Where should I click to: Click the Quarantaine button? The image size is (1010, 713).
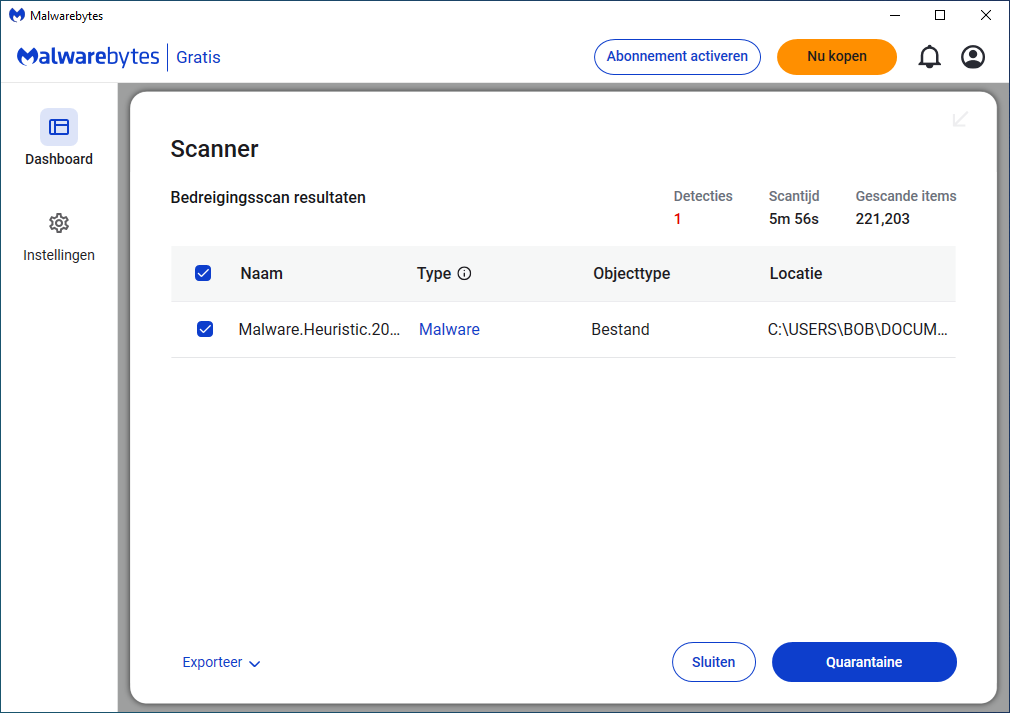coord(864,662)
